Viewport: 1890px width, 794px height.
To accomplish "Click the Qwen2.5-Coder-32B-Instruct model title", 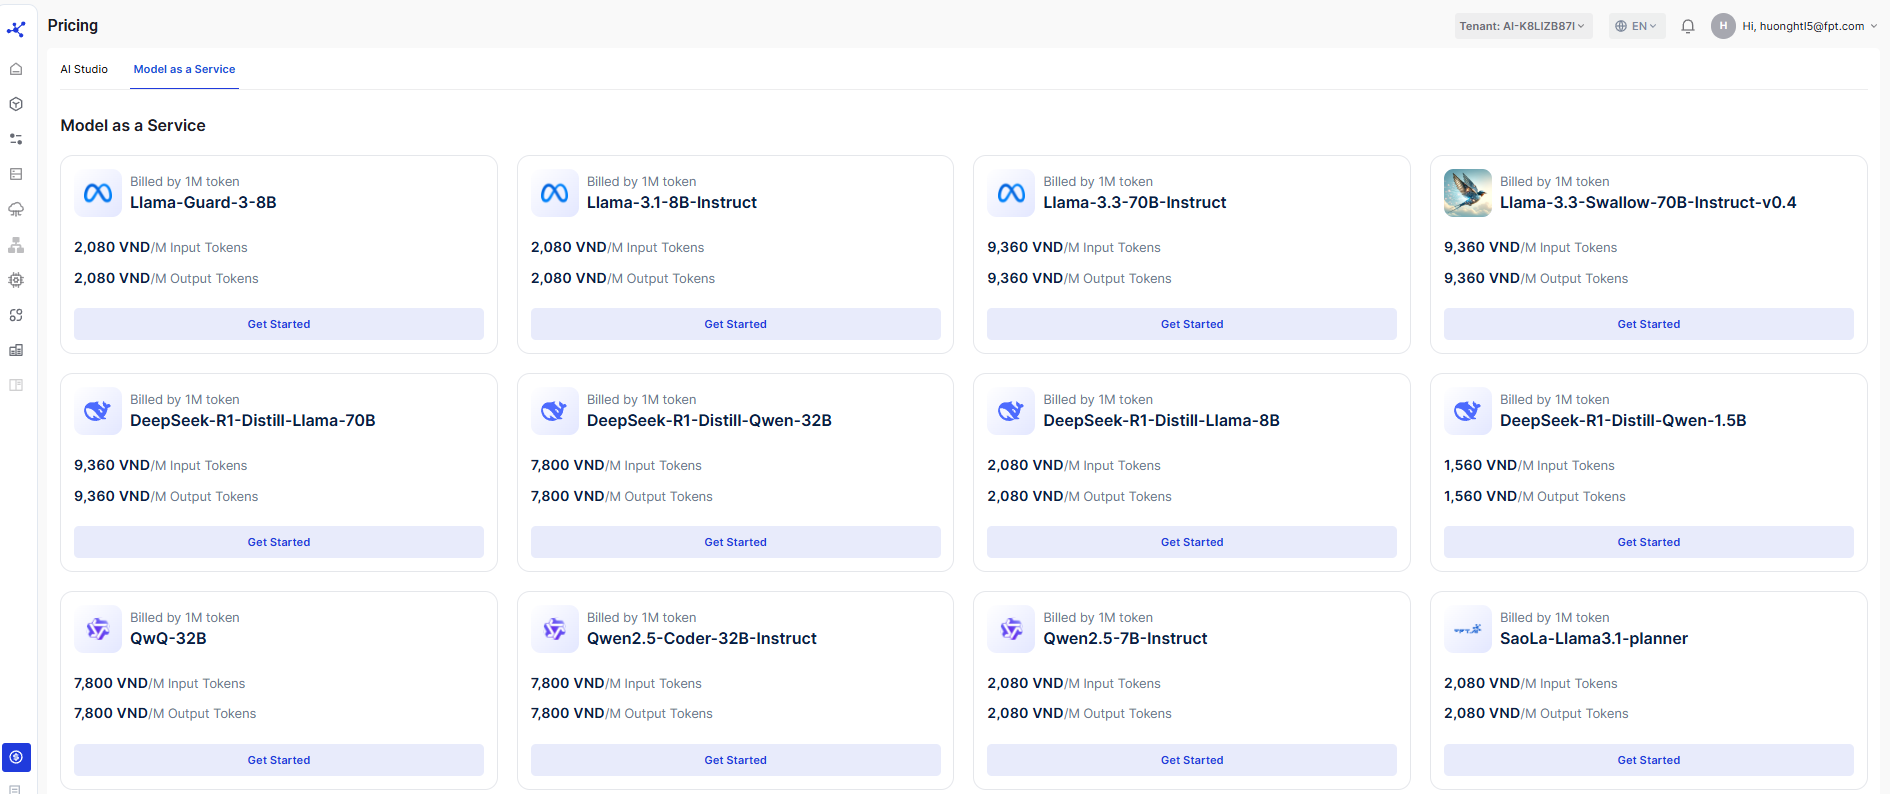I will [702, 638].
